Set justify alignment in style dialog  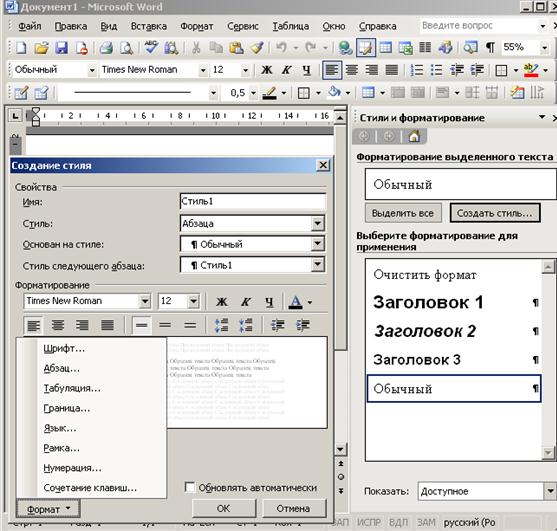(x=108, y=325)
